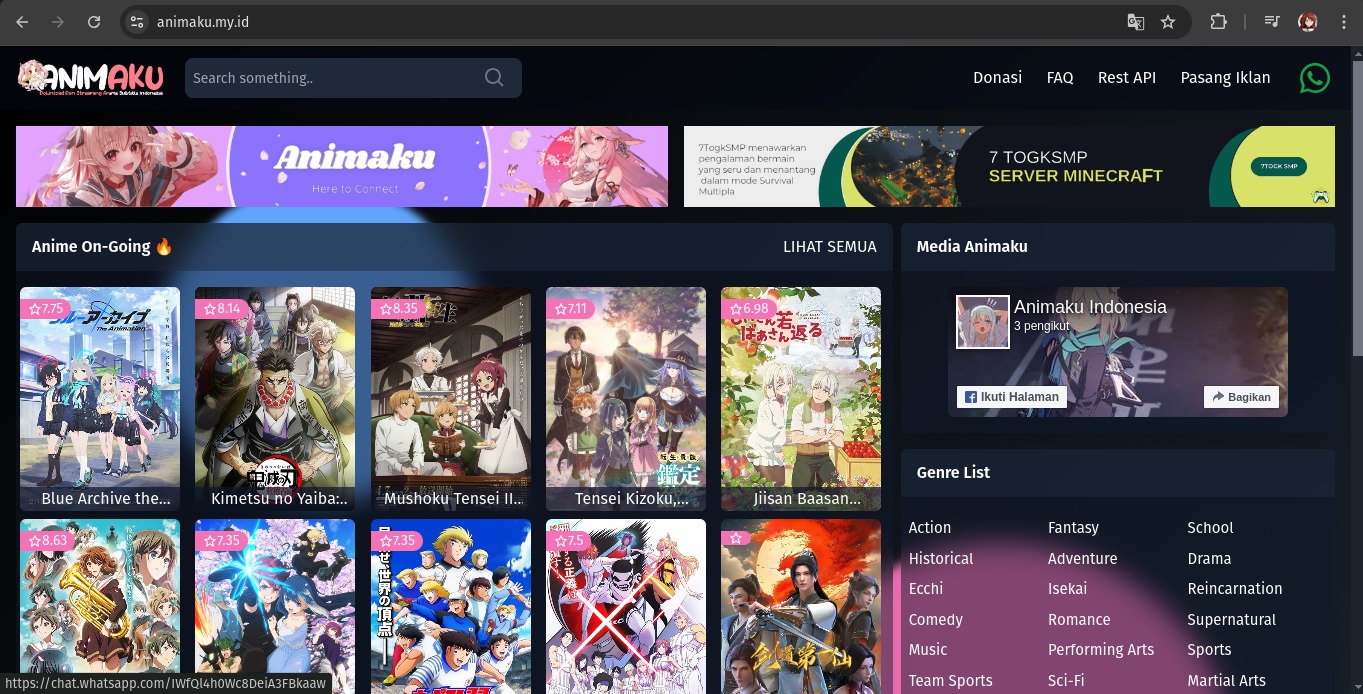
Task: Click the 7 TOGKSMP Minecraft server banner
Action: [x=1009, y=166]
